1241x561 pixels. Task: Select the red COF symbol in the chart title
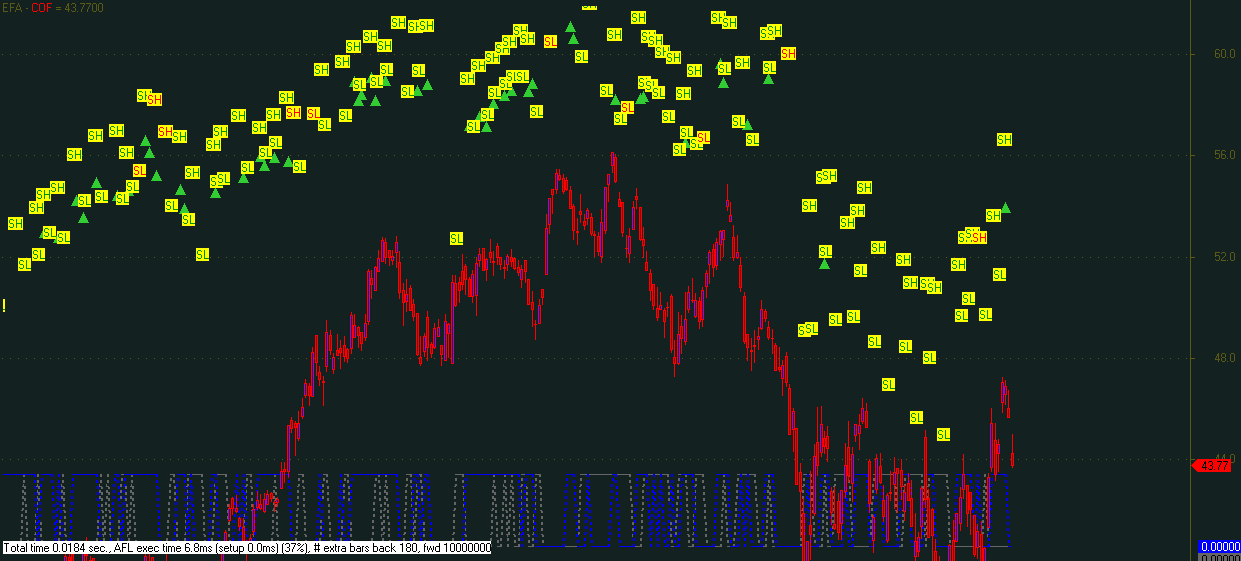coord(41,7)
